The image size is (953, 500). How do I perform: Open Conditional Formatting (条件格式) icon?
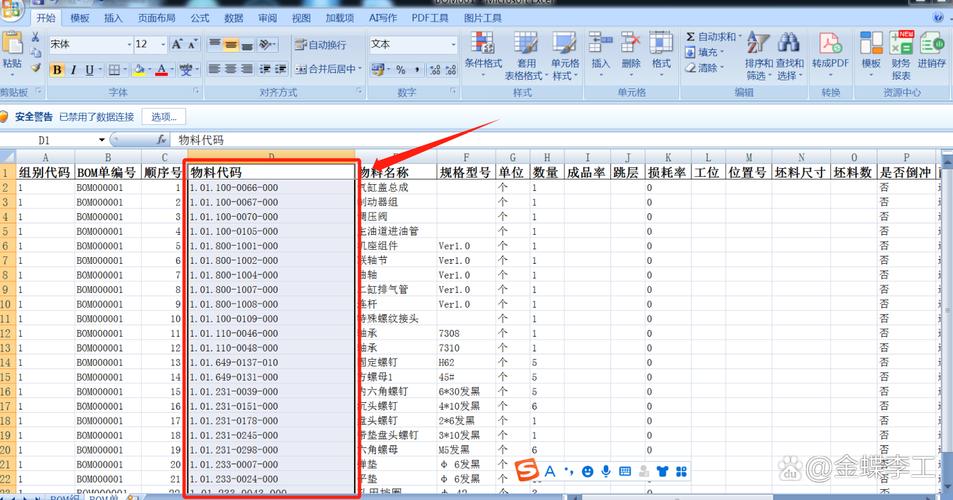483,44
